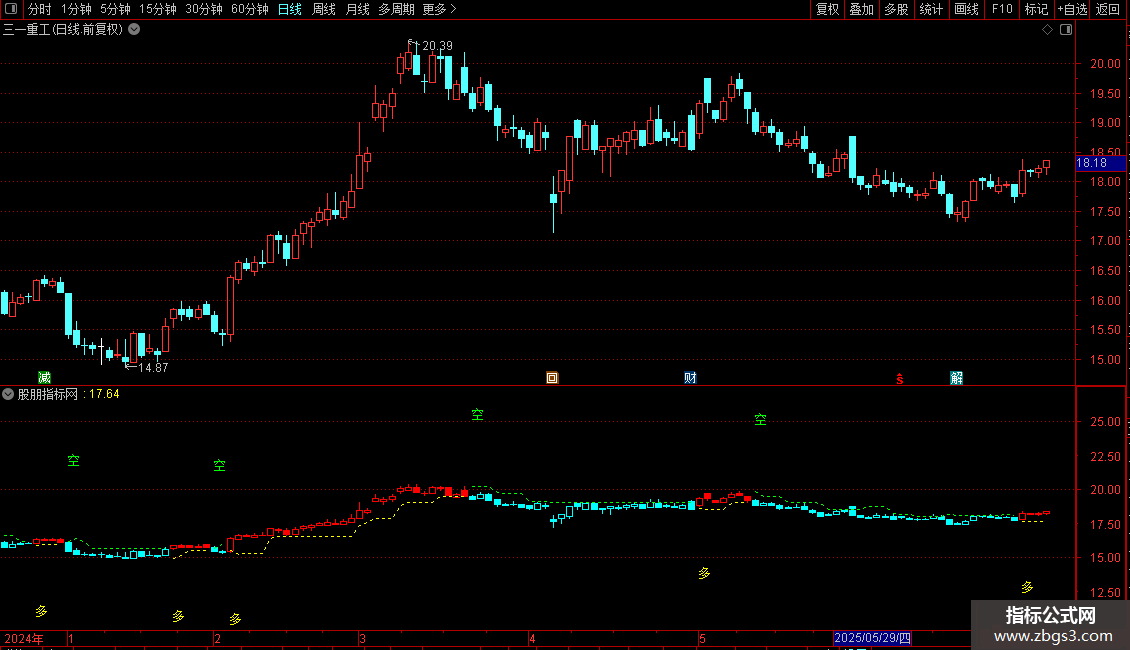Switch to the 周线 weekly period
Image resolution: width=1130 pixels, height=650 pixels.
[x=324, y=9]
